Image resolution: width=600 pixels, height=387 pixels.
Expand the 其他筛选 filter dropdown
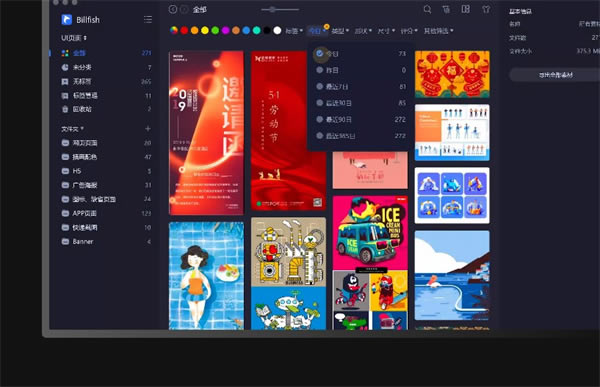[x=439, y=31]
